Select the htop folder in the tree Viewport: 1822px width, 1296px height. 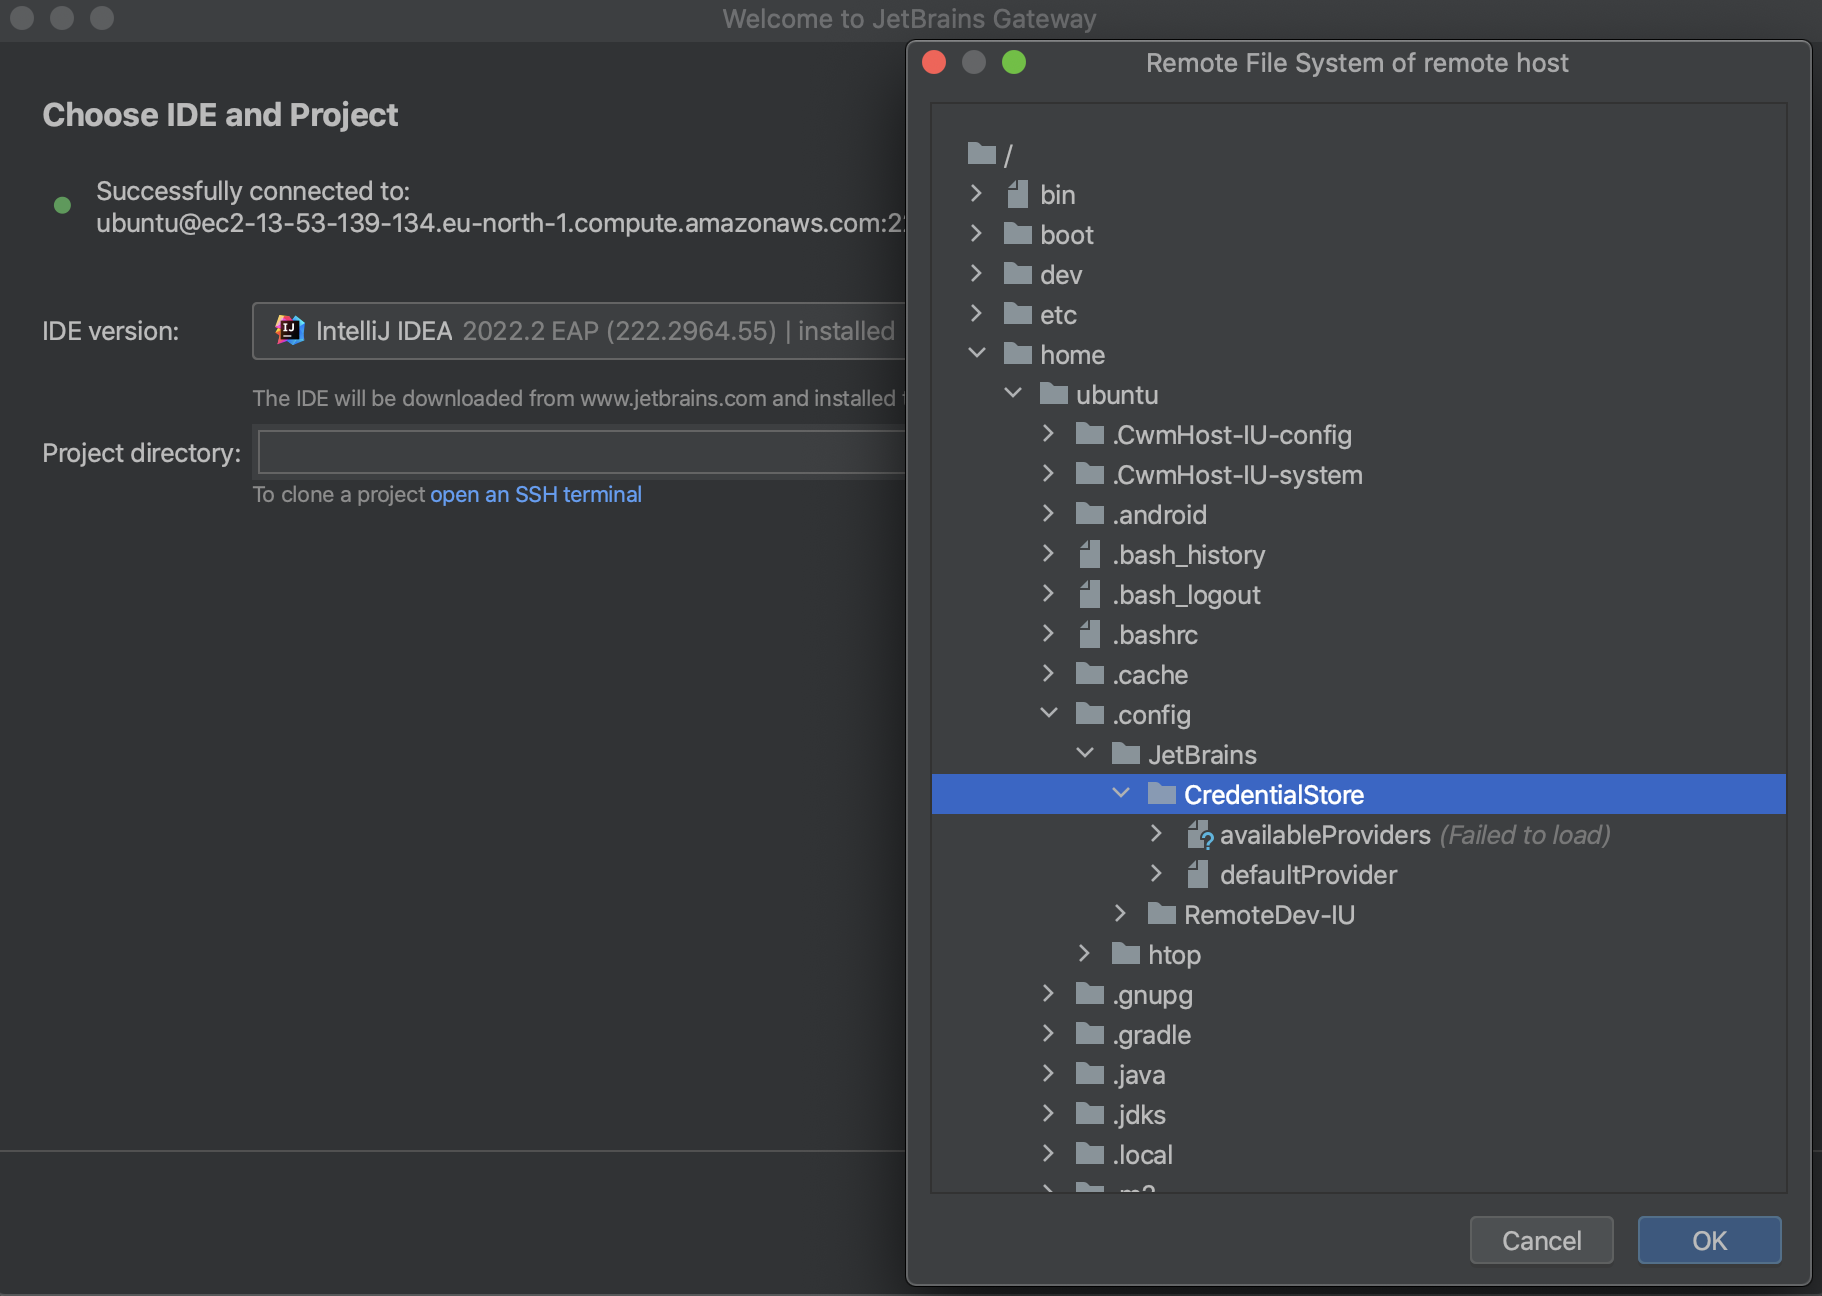(x=1176, y=954)
